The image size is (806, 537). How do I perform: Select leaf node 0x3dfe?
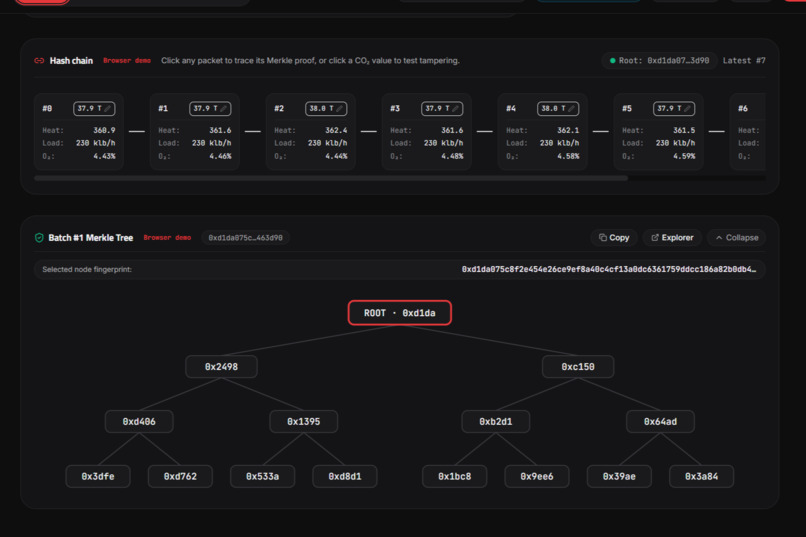click(x=98, y=476)
